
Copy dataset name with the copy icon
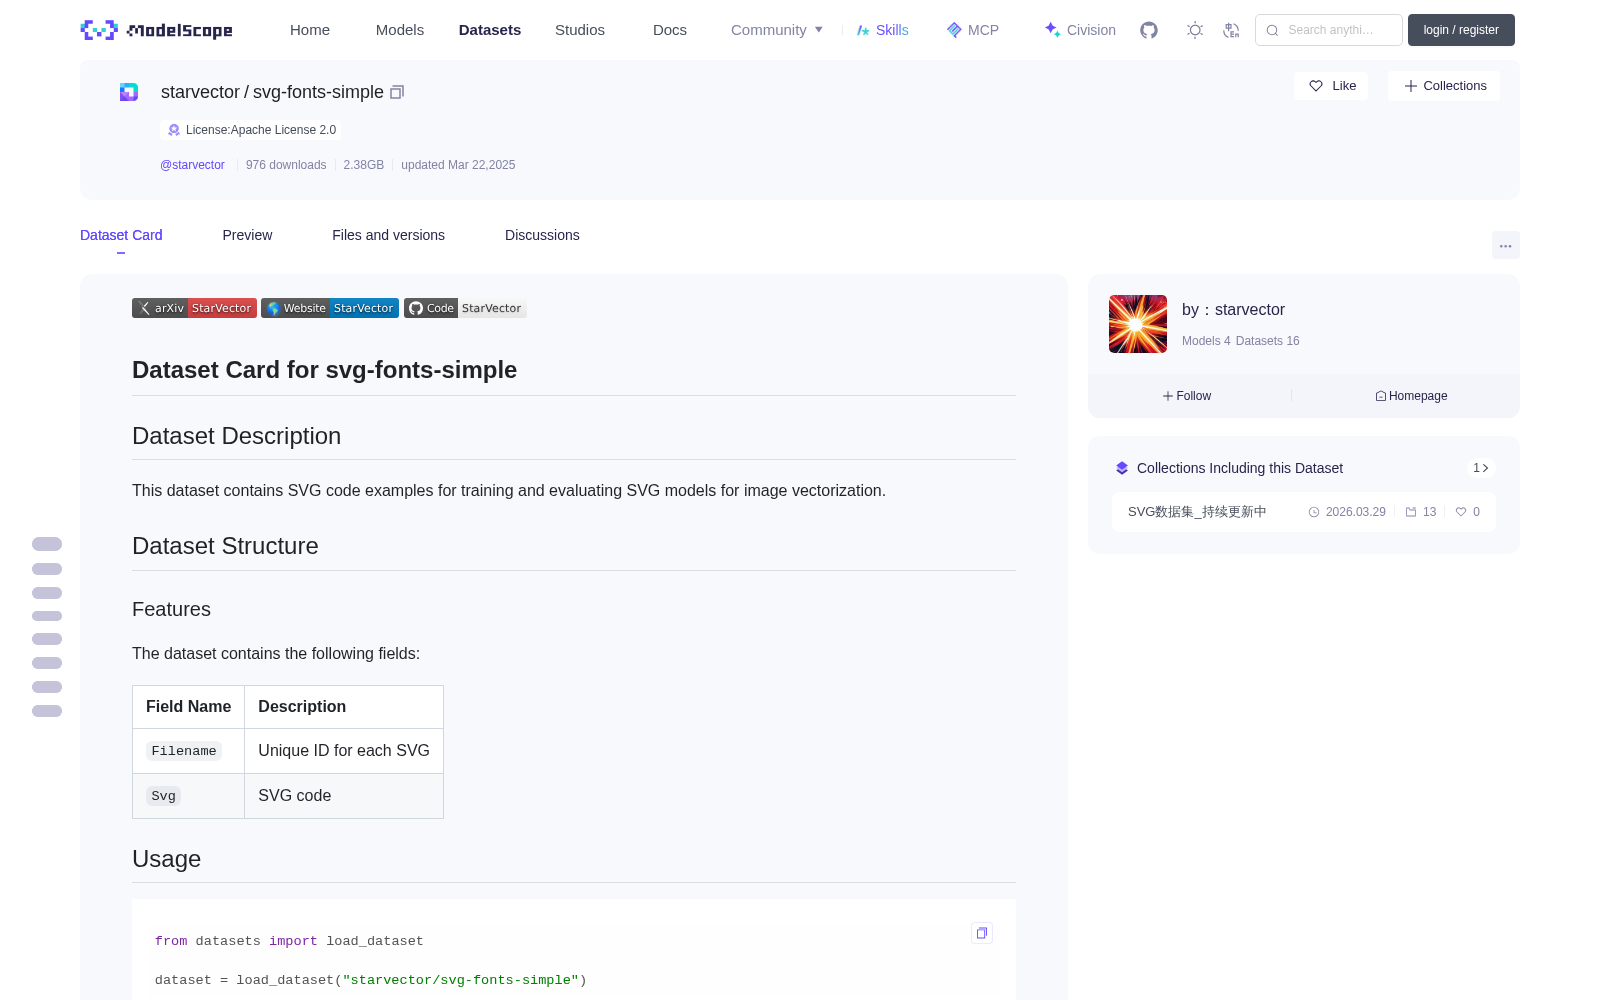[397, 92]
